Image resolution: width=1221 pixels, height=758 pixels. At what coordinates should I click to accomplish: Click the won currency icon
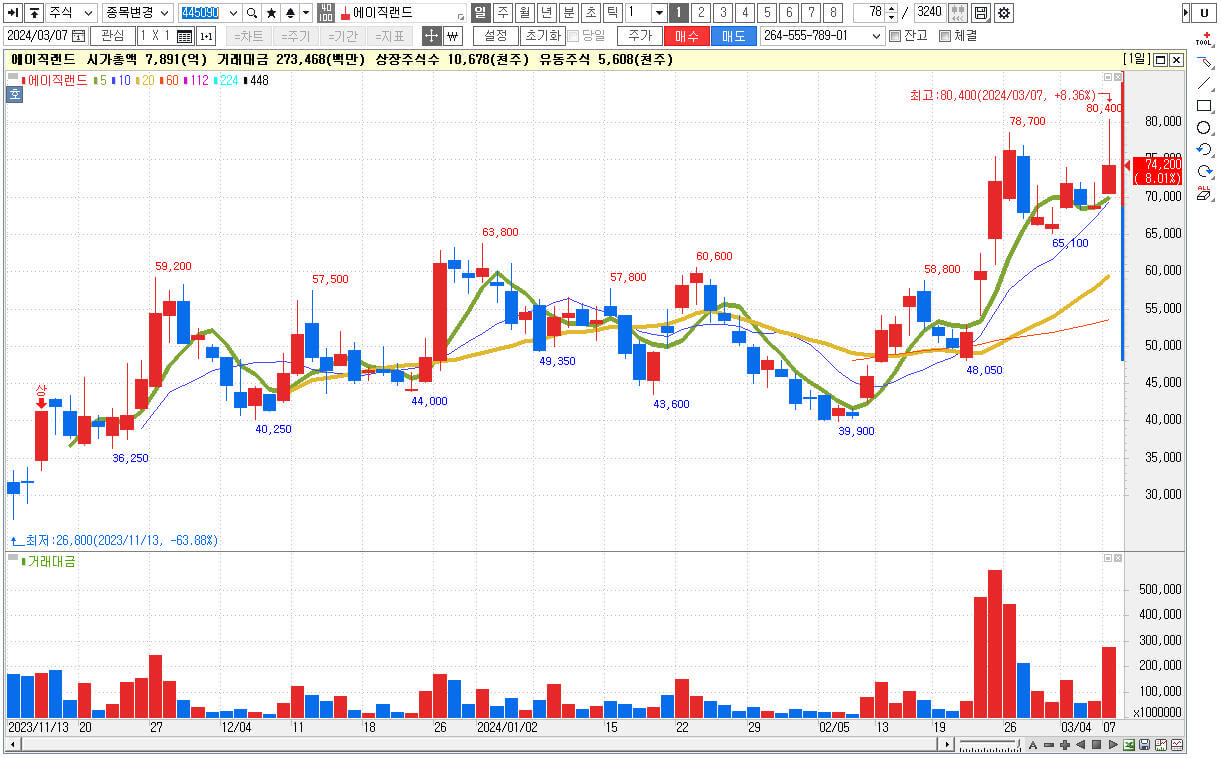coord(452,36)
